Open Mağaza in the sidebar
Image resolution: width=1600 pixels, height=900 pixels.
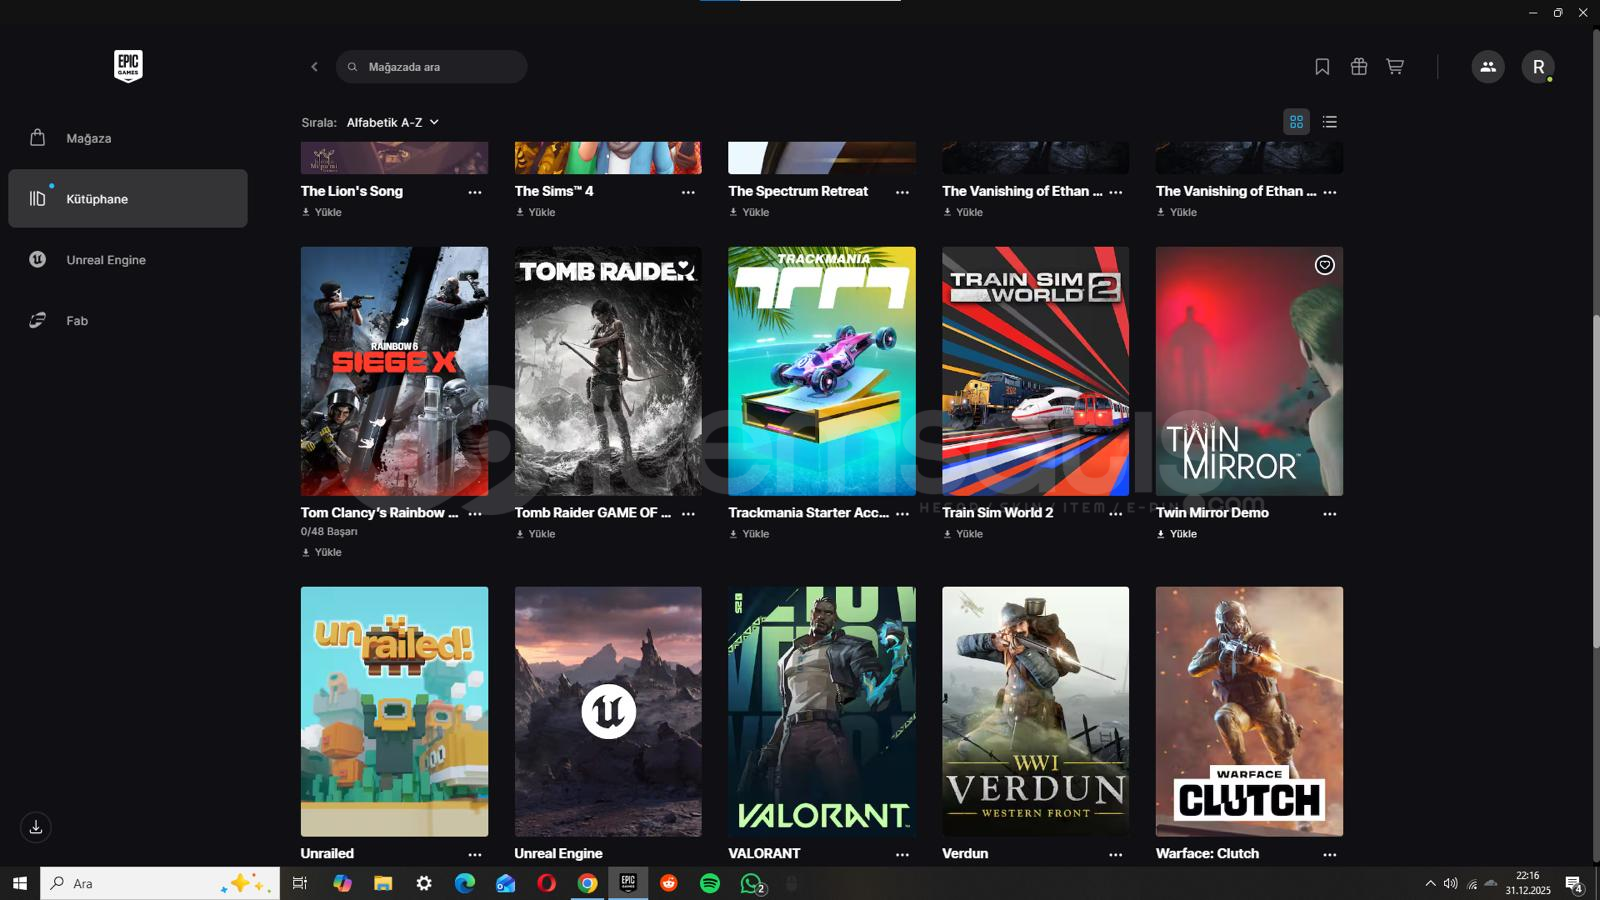pyautogui.click(x=128, y=138)
